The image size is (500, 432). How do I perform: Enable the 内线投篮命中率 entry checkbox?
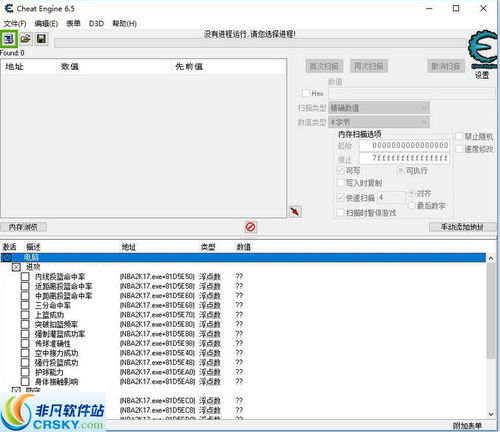click(x=25, y=277)
